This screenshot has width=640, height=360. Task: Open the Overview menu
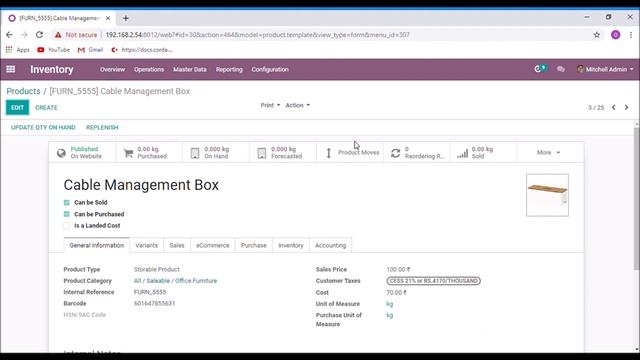[x=112, y=69]
